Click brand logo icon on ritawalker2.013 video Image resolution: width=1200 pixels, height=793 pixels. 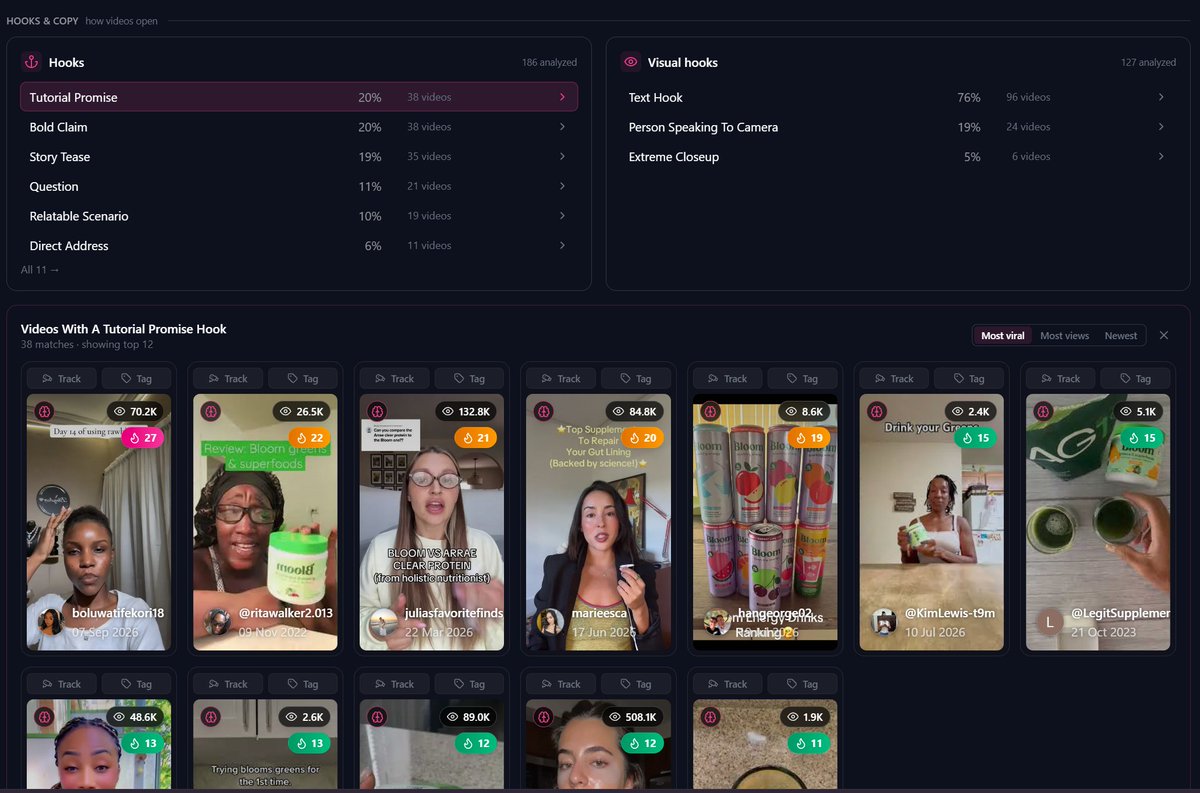coord(210,411)
